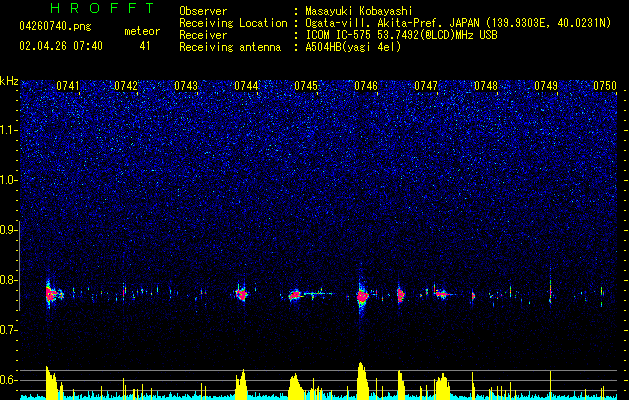Click the tallest yellow intensity peak at 0746

362,379
